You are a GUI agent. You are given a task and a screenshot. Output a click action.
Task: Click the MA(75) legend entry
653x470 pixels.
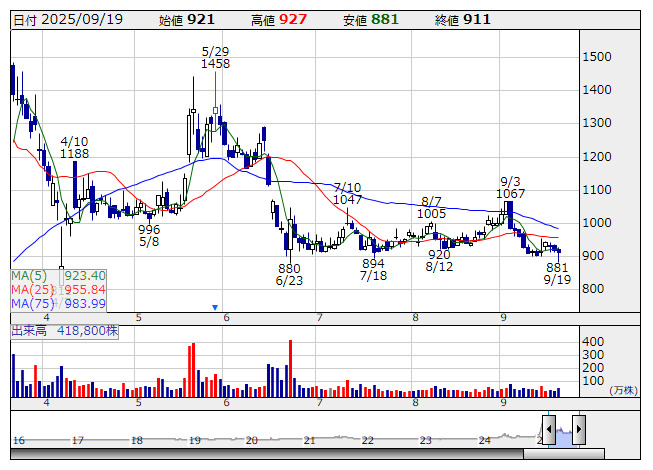click(58, 303)
